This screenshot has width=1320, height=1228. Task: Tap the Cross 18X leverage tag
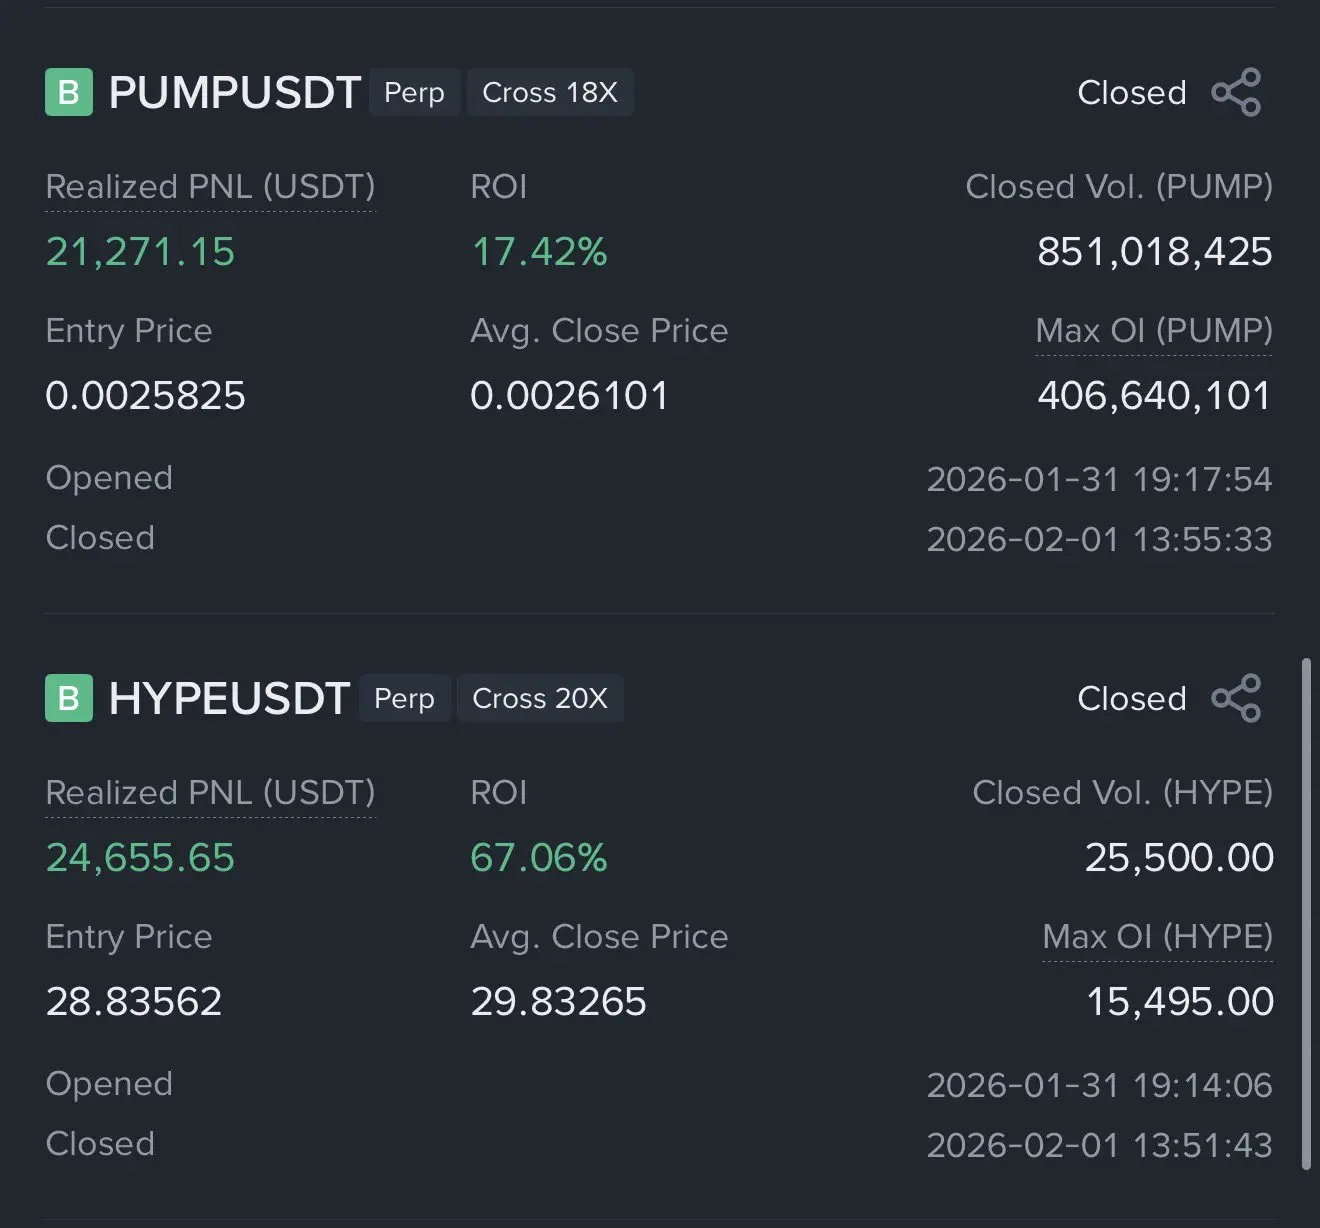point(550,93)
